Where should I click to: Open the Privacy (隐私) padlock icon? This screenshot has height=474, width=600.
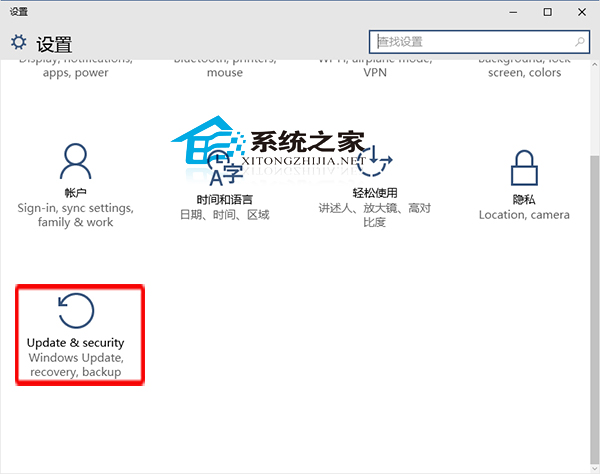(524, 168)
